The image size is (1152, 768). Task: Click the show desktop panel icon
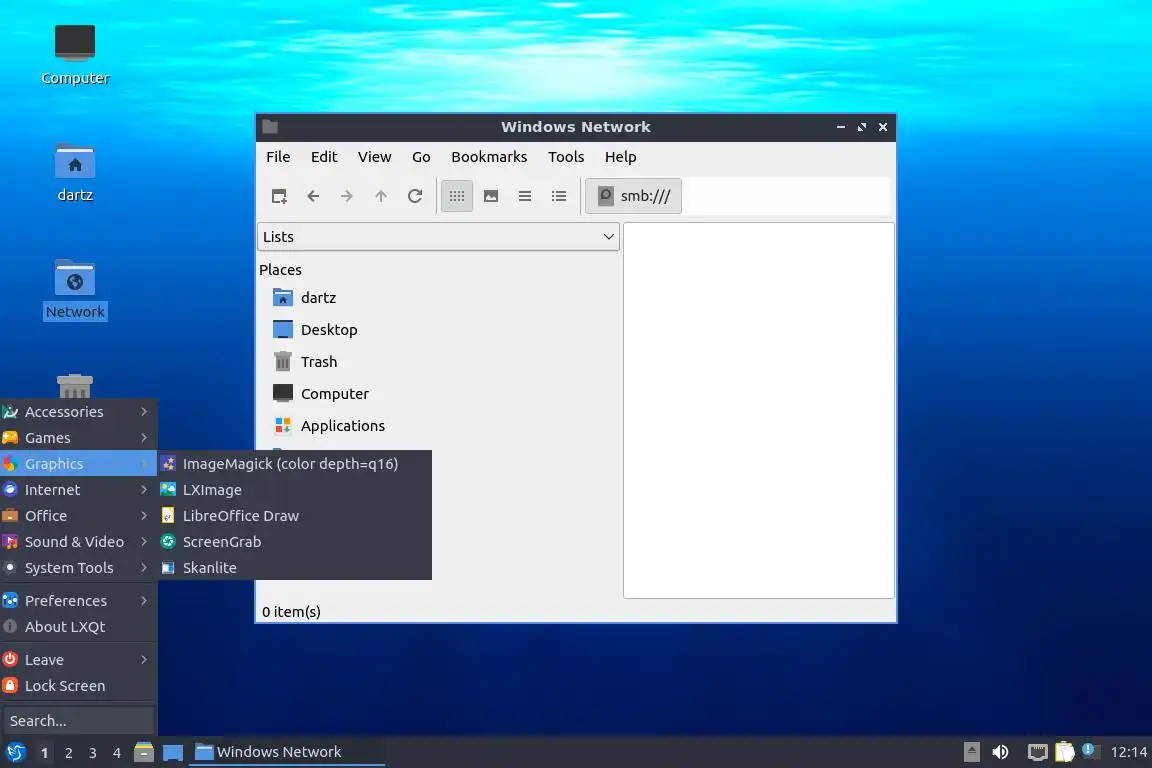(x=173, y=752)
